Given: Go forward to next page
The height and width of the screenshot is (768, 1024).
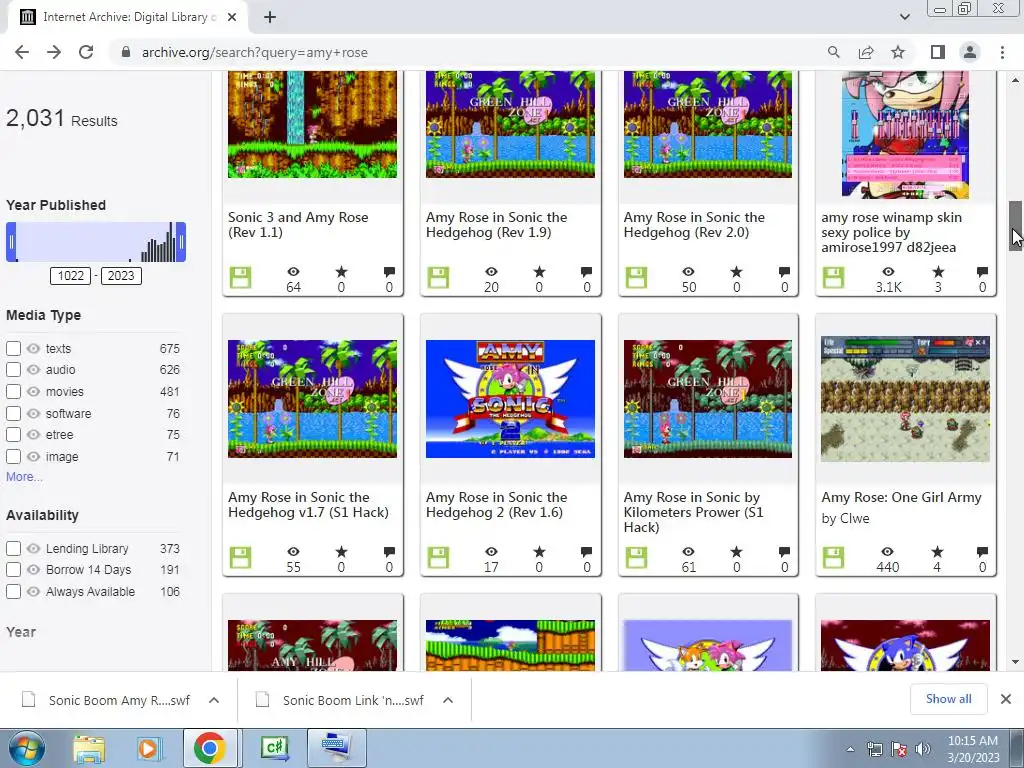Looking at the screenshot, I should click(x=54, y=52).
